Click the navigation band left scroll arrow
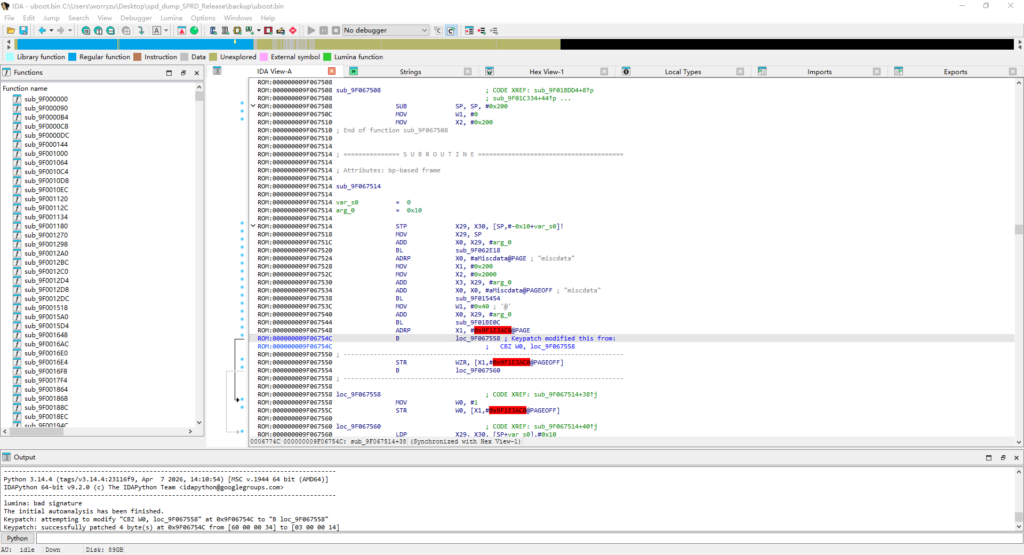 click(x=8, y=44)
